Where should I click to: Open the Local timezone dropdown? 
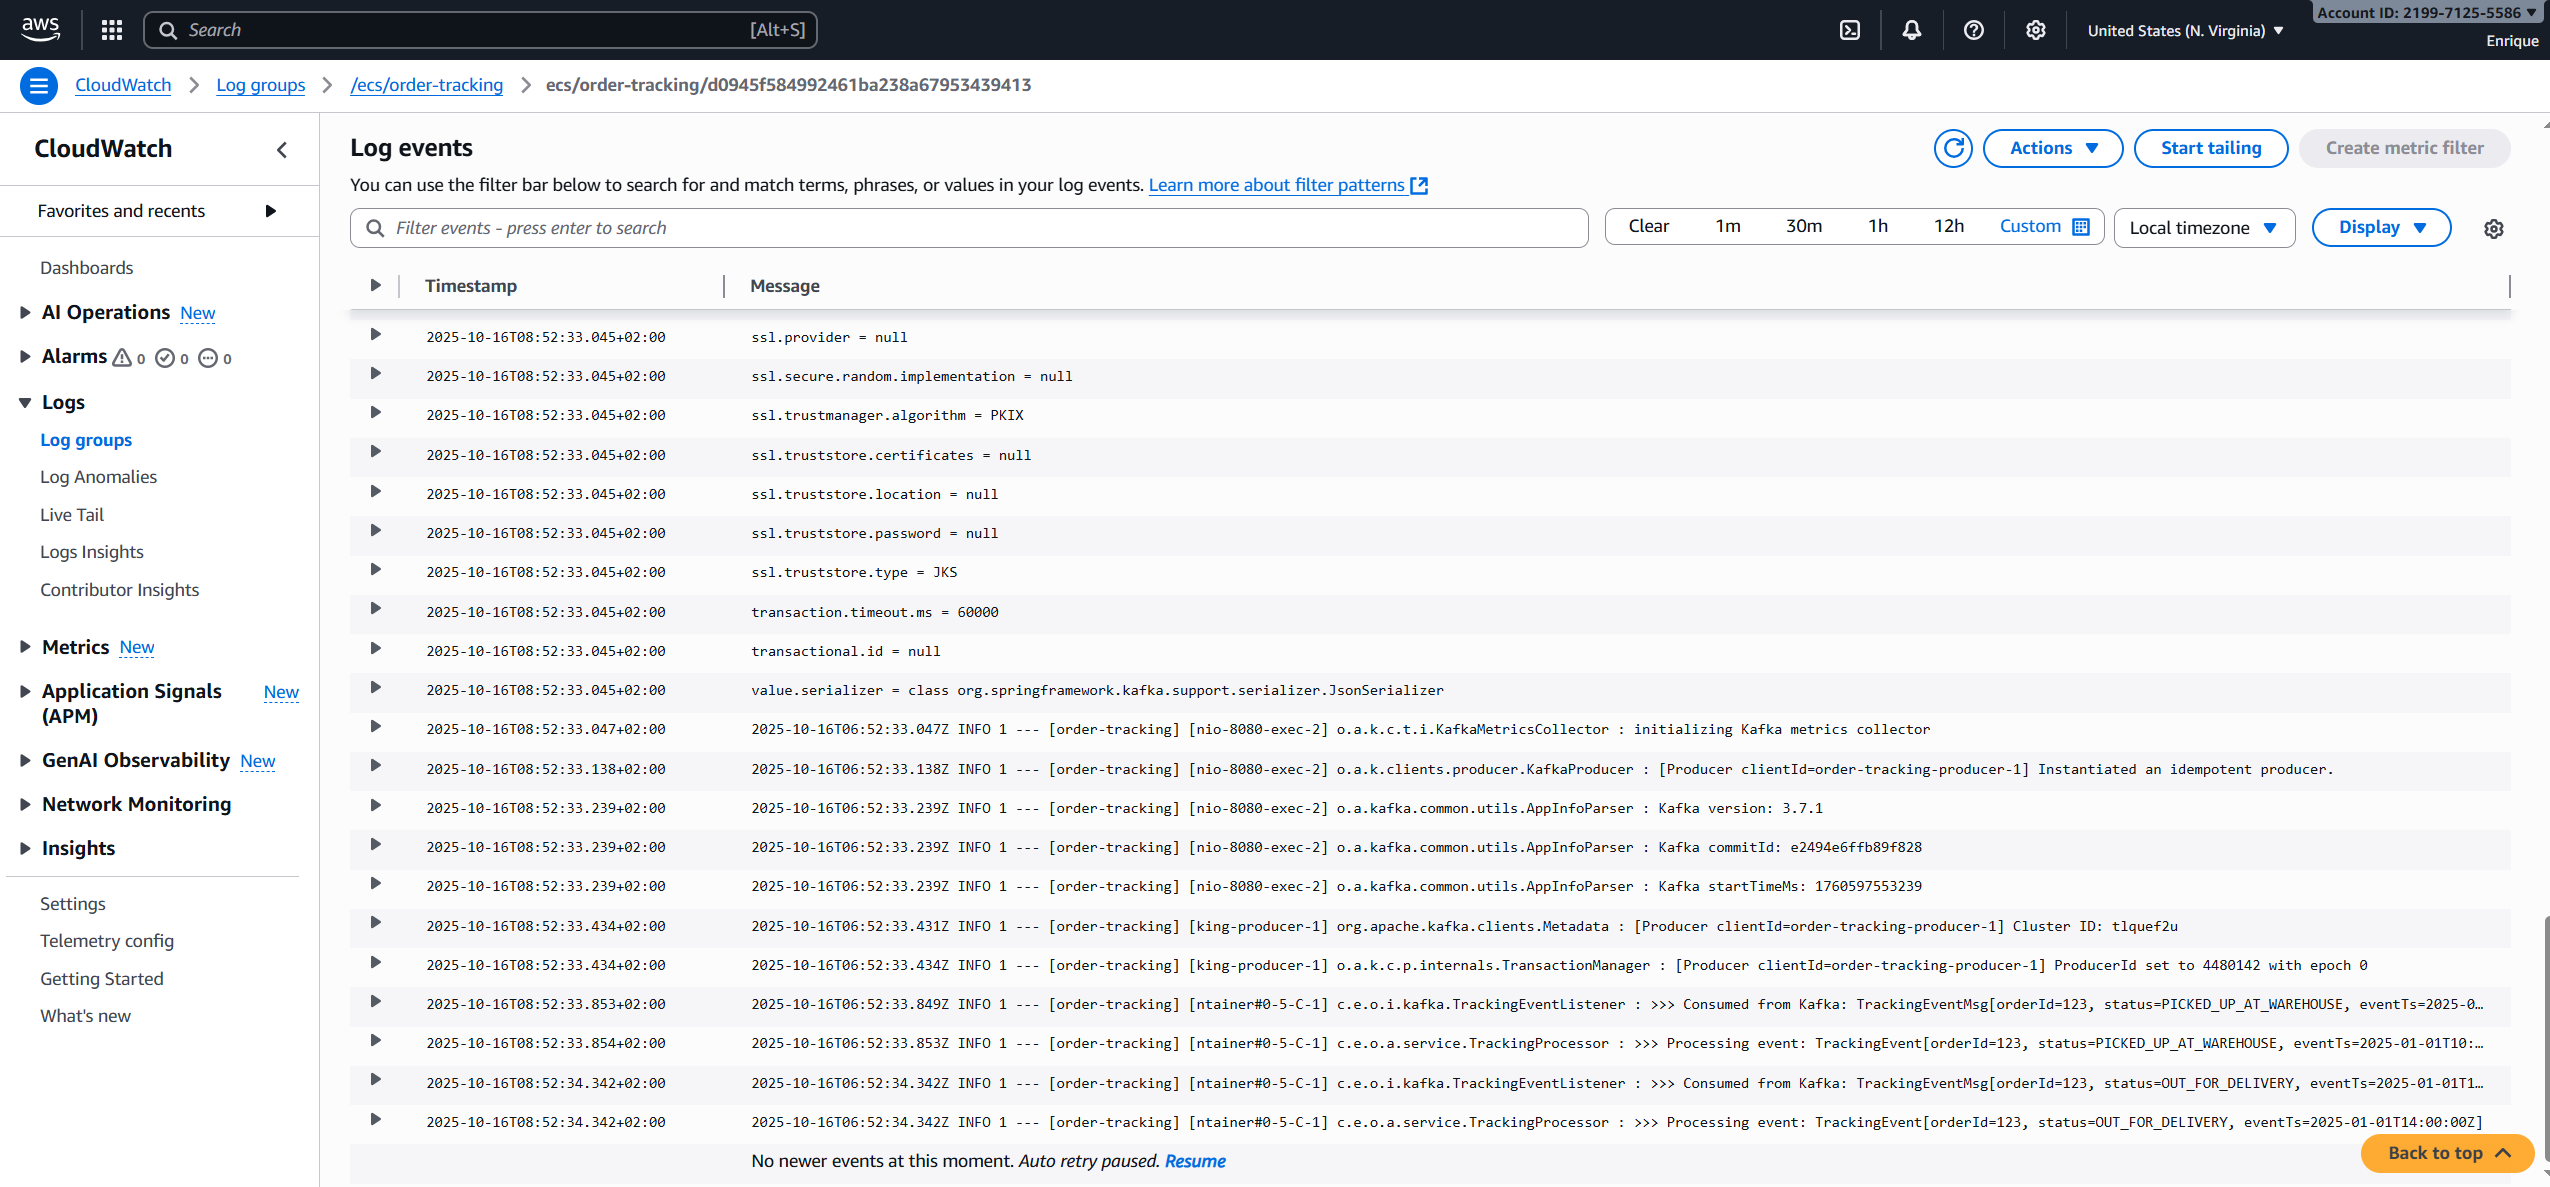2203,227
